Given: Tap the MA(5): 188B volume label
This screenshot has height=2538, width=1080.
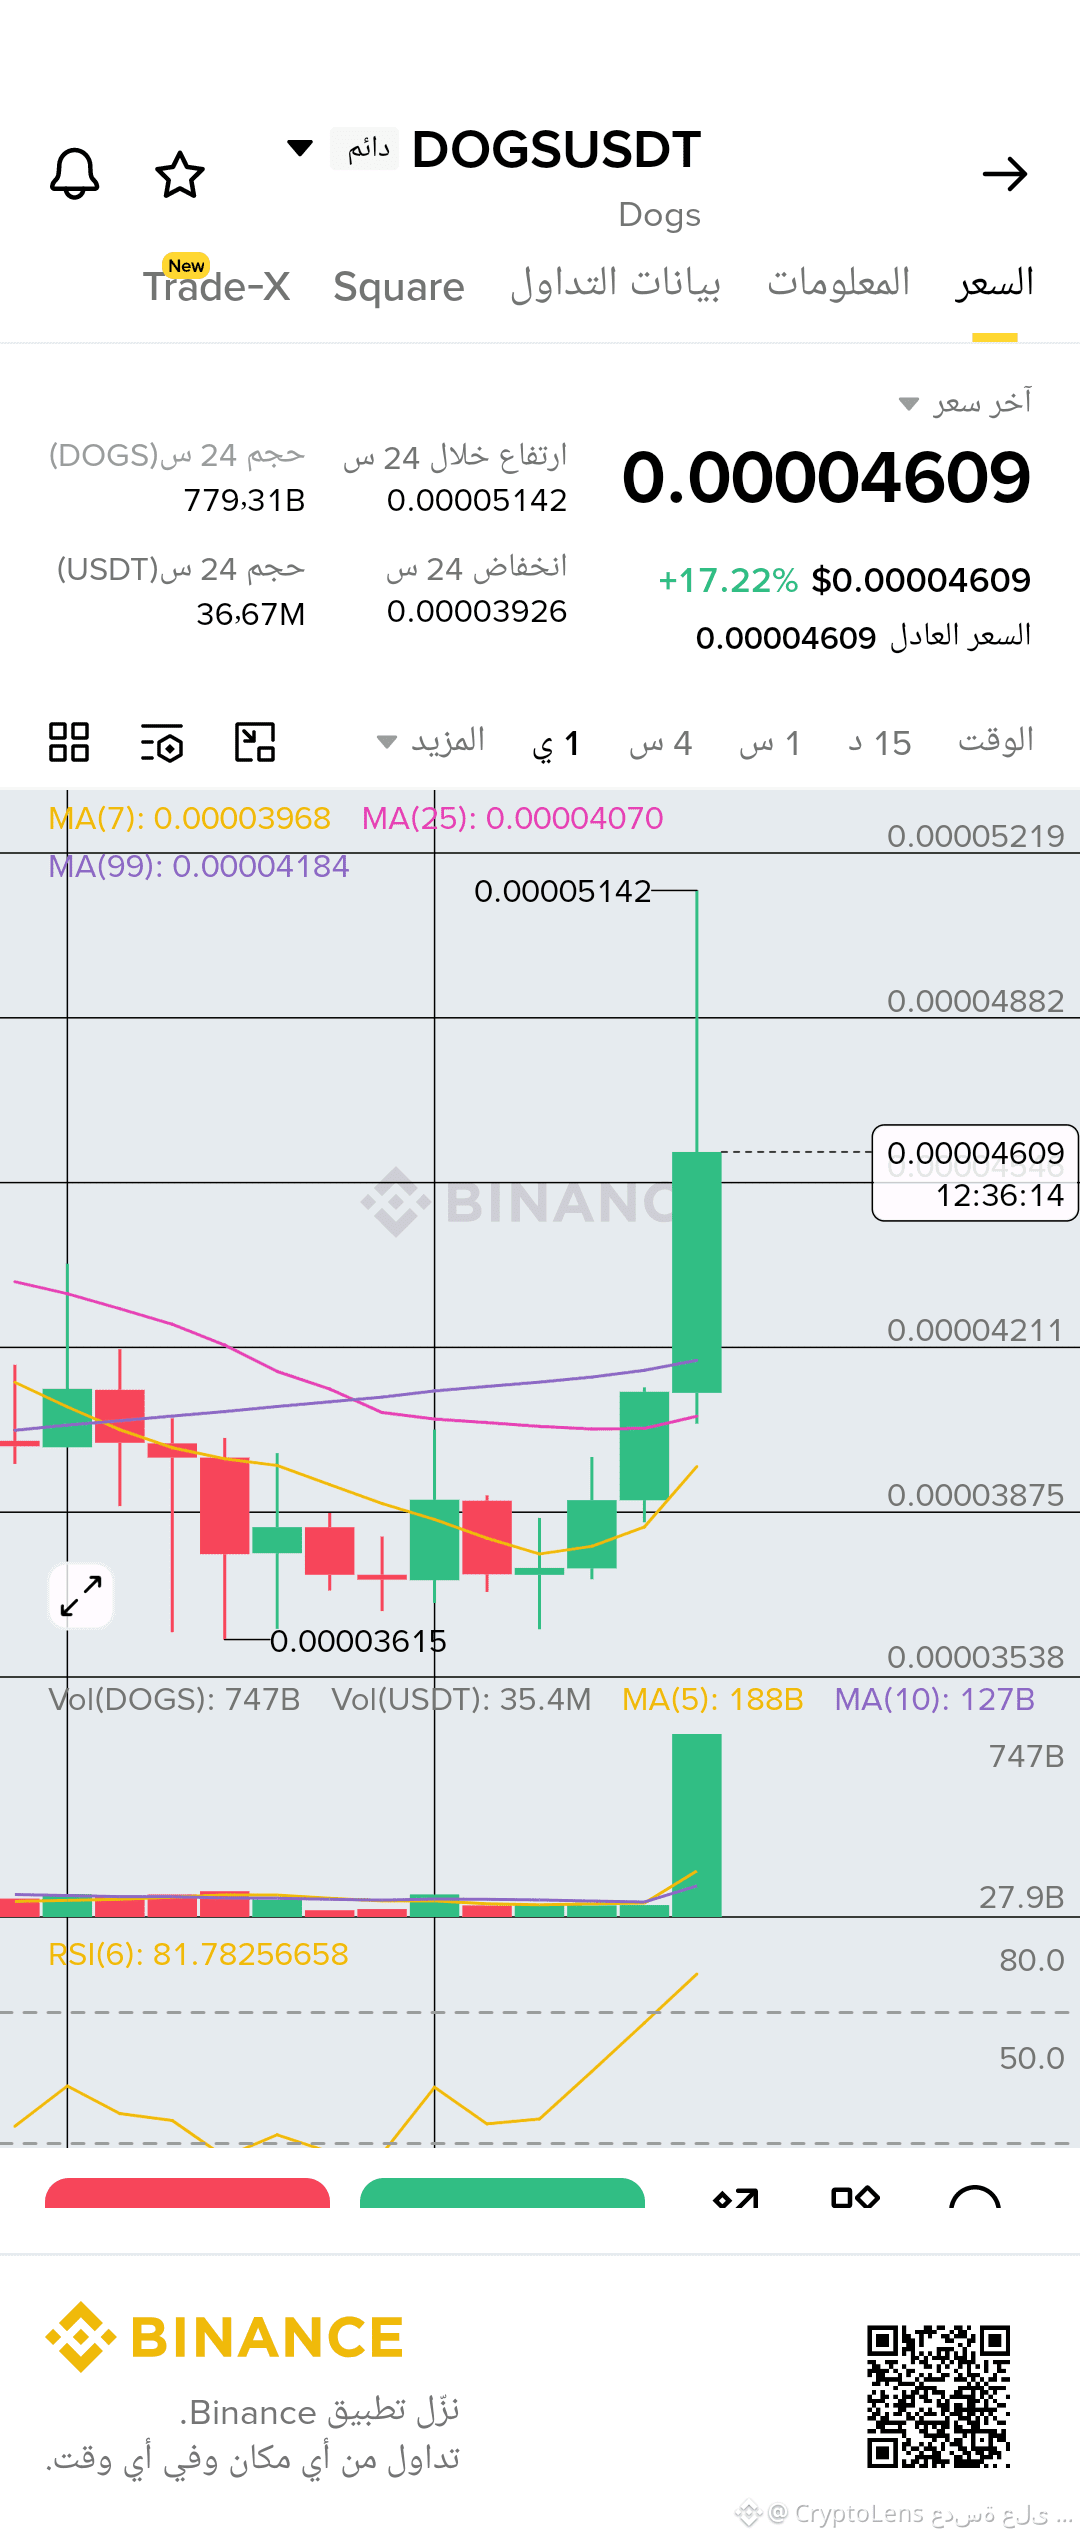Looking at the screenshot, I should click(x=713, y=1699).
